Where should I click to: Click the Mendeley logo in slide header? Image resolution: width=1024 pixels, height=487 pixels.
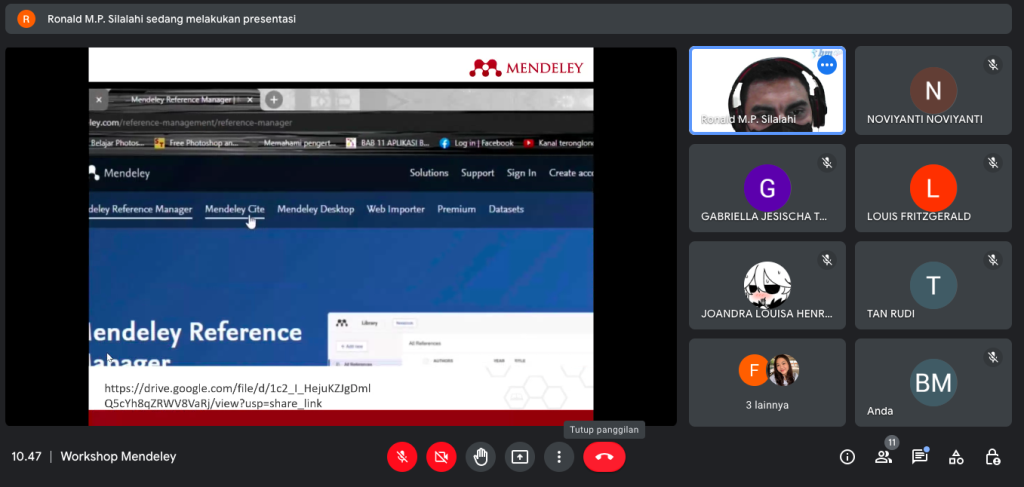point(526,68)
